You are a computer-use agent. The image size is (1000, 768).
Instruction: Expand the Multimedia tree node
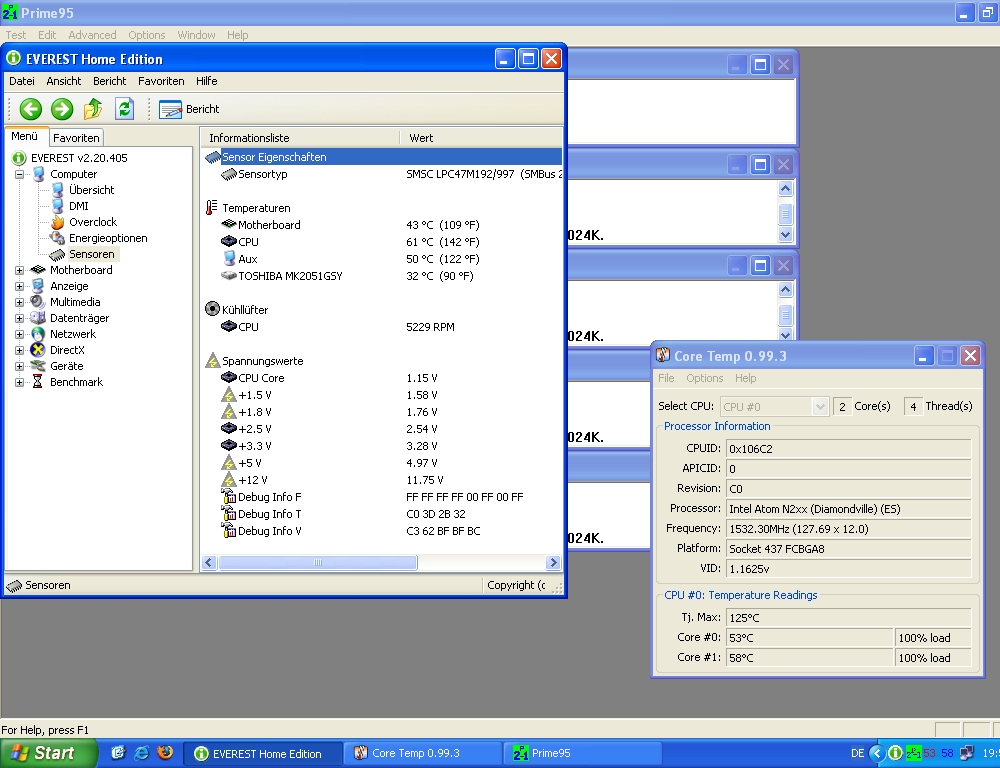coord(19,302)
